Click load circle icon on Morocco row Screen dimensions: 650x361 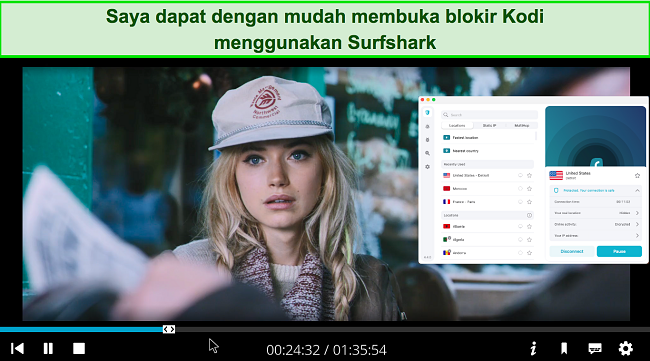pyautogui.click(x=520, y=189)
